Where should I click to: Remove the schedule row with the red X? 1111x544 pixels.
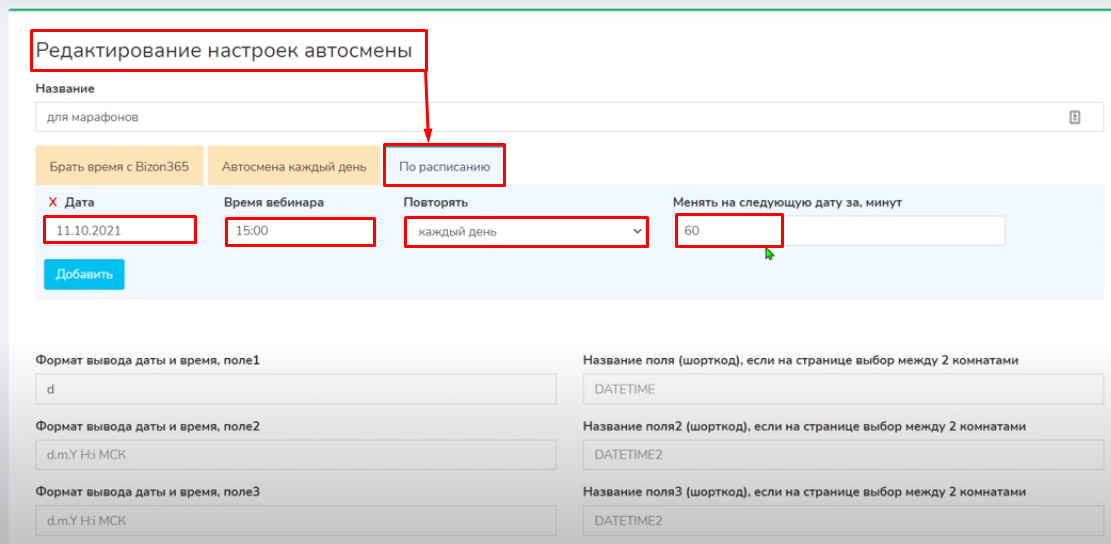click(x=53, y=203)
